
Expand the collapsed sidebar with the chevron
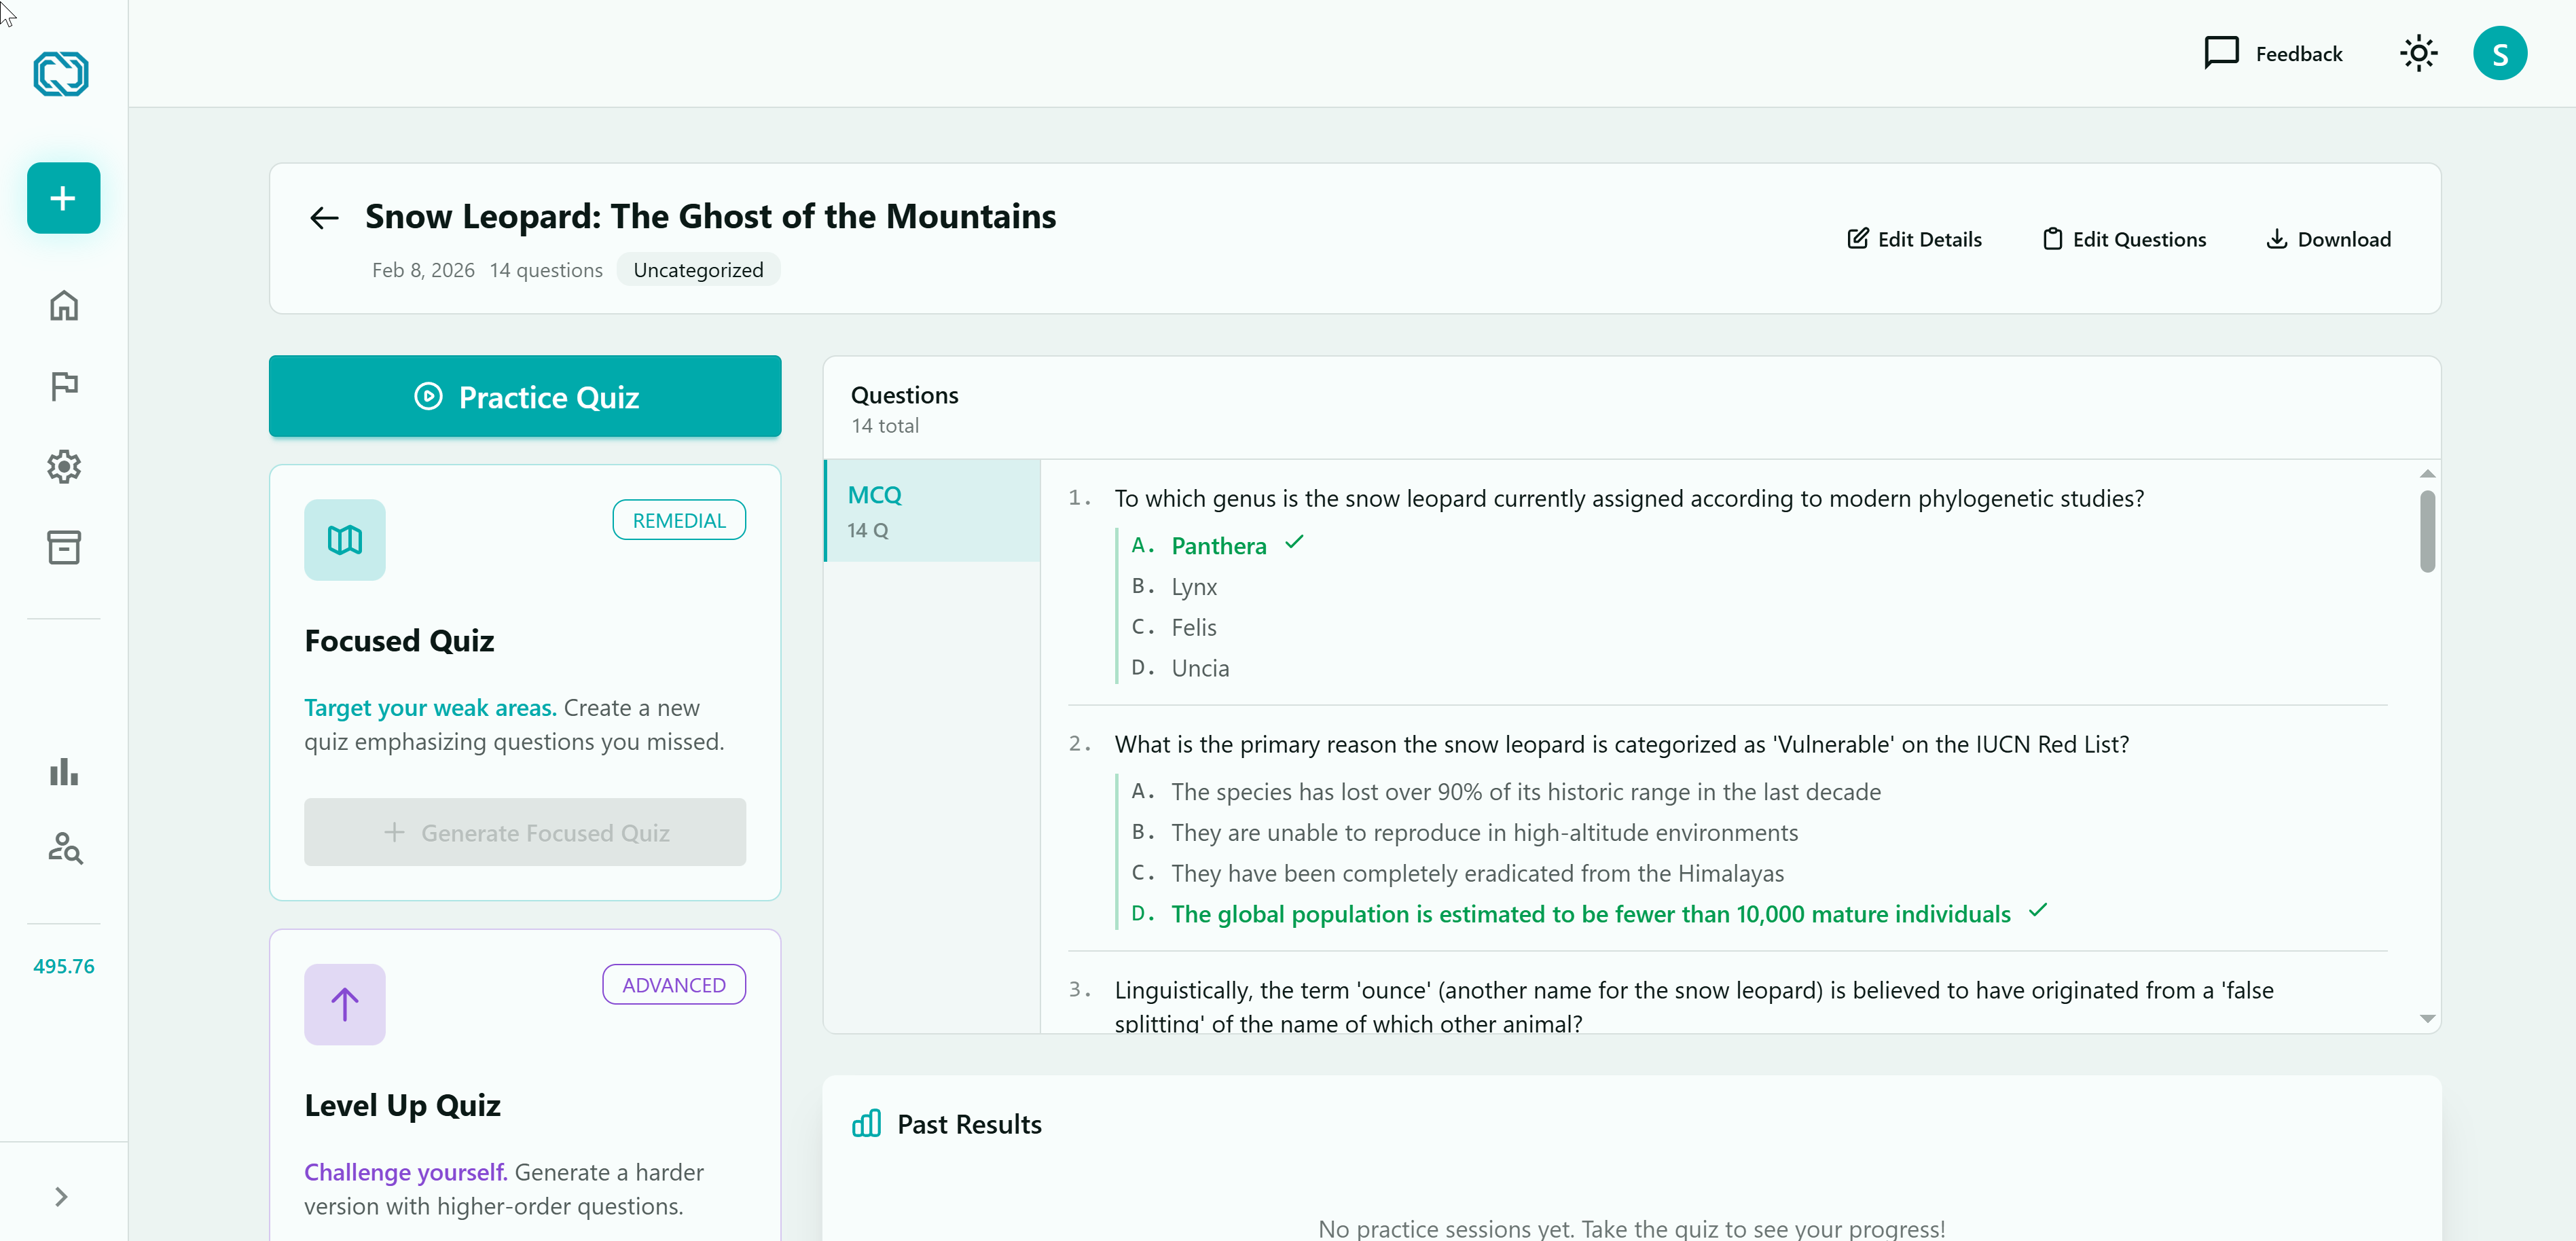pyautogui.click(x=62, y=1197)
